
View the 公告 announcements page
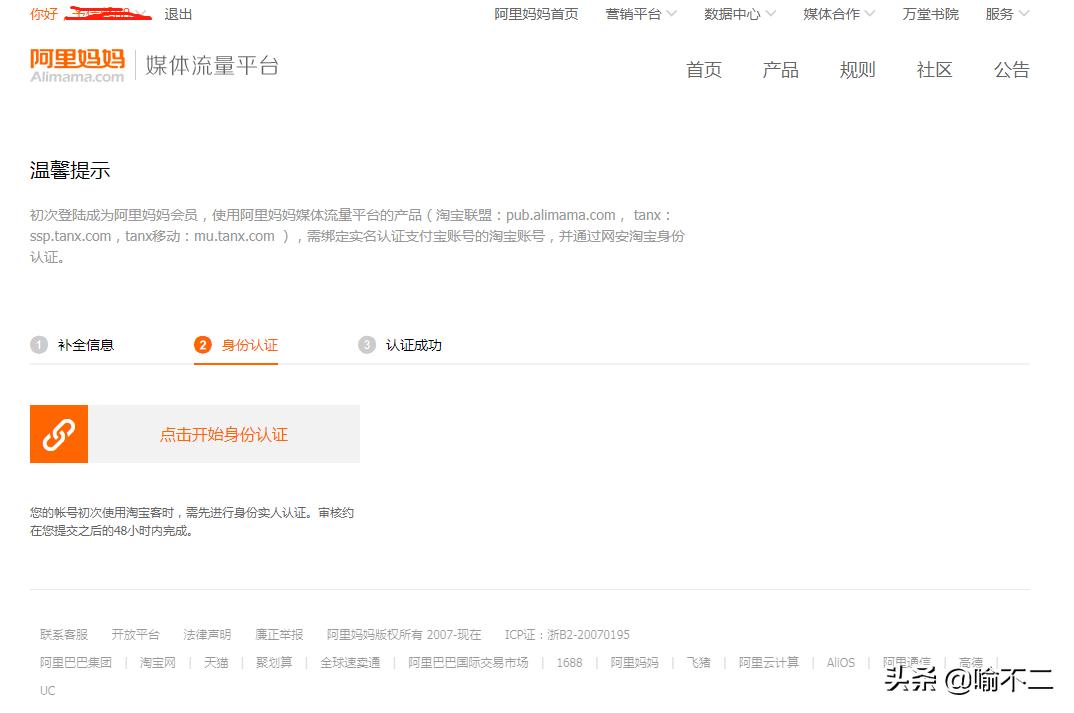tap(1010, 70)
